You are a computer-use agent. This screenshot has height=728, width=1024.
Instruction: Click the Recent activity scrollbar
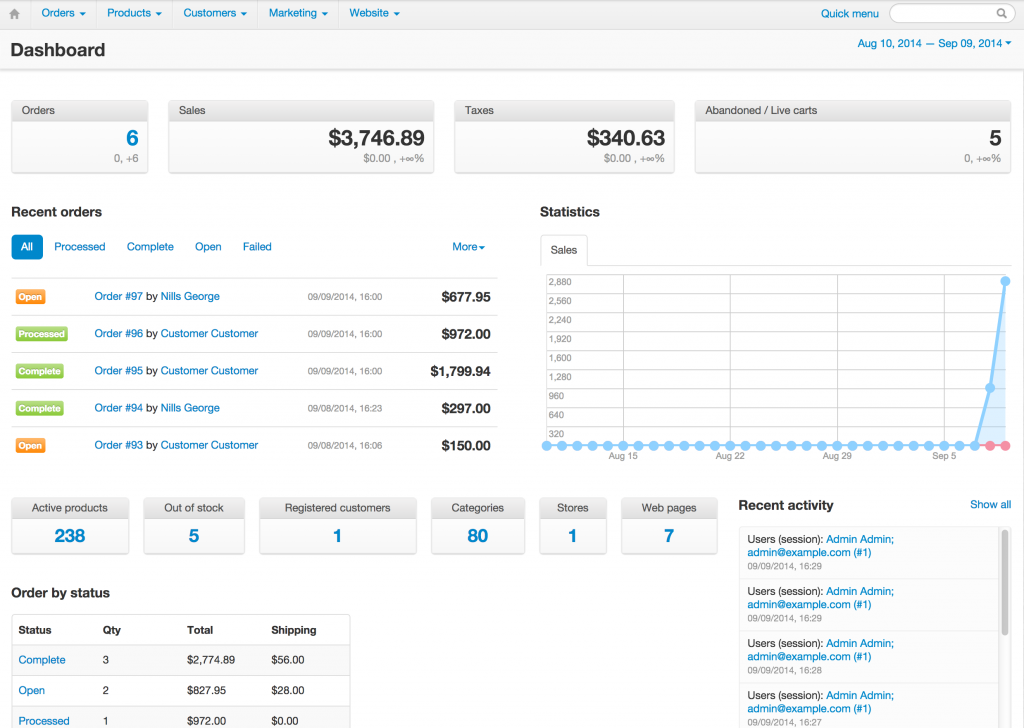pyautogui.click(x=1004, y=582)
